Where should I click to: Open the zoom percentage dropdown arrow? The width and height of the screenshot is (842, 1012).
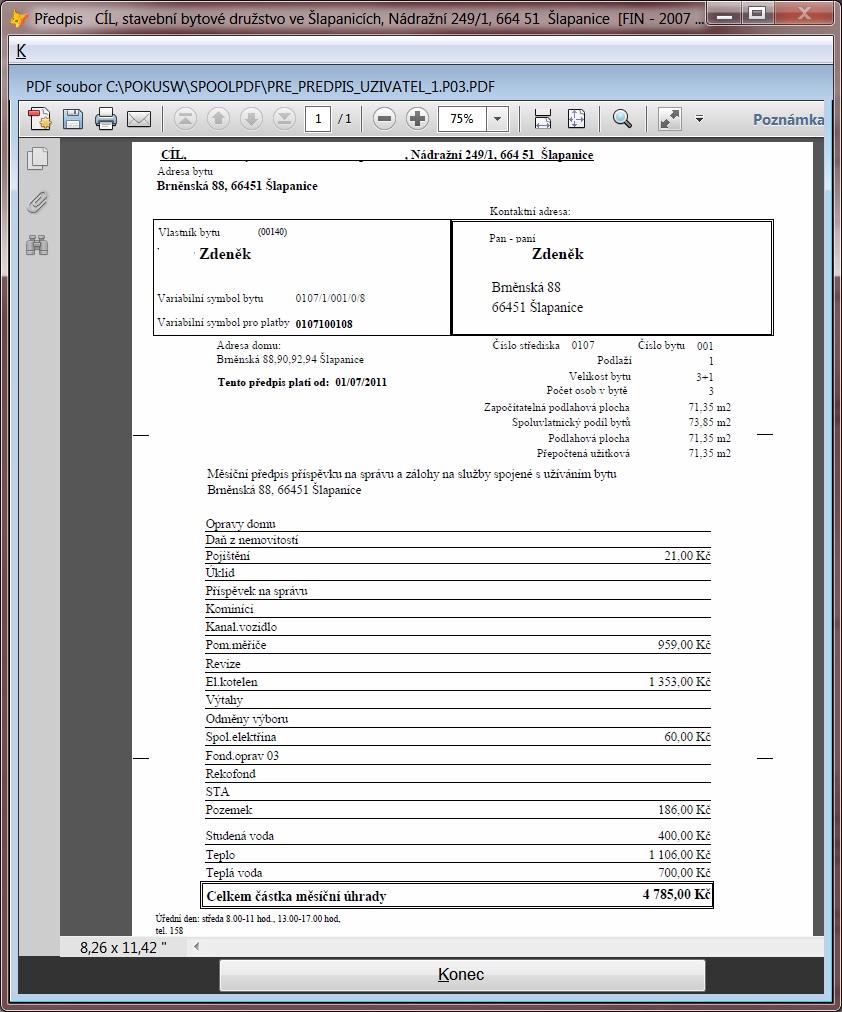[497, 119]
